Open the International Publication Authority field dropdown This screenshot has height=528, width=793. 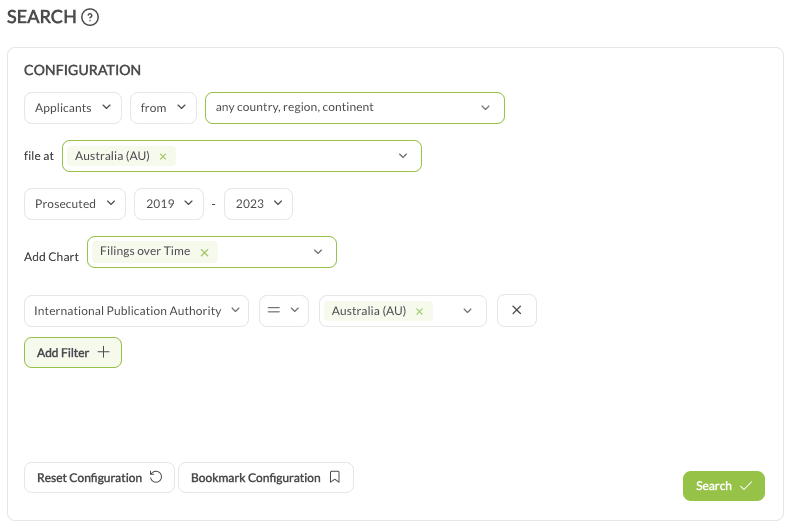click(x=137, y=311)
